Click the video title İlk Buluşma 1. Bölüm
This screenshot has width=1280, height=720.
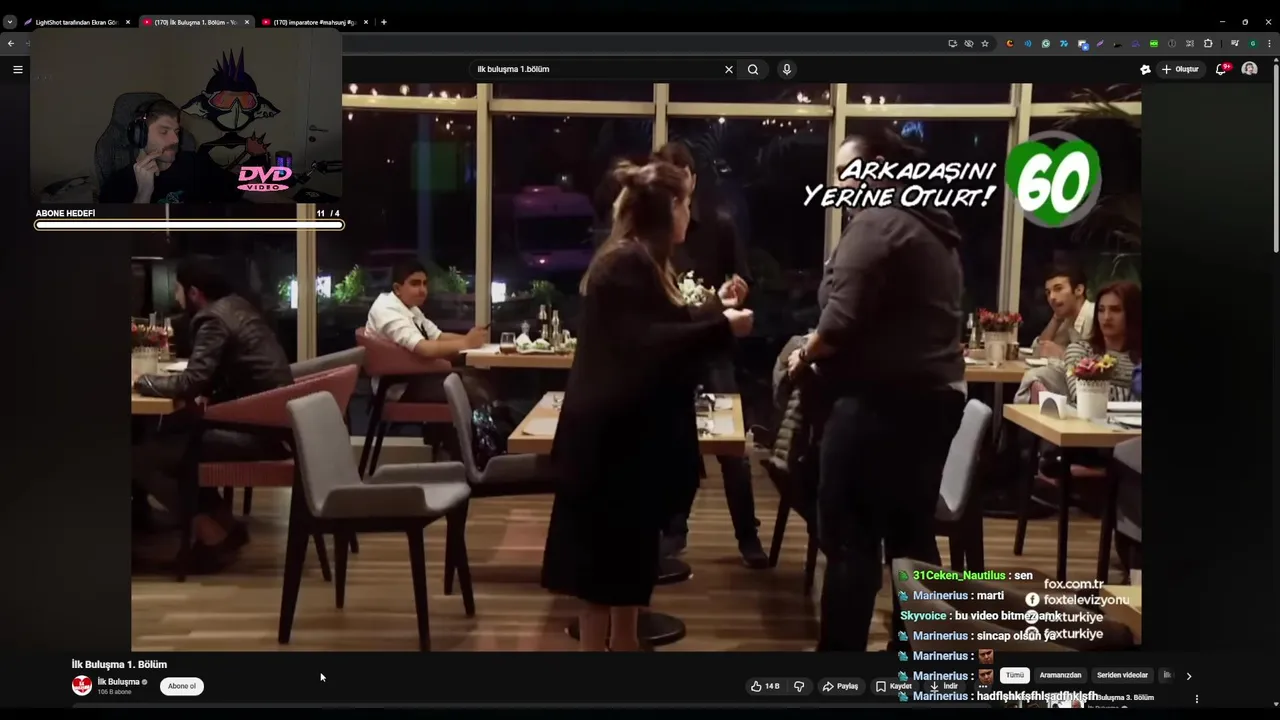pyautogui.click(x=119, y=664)
